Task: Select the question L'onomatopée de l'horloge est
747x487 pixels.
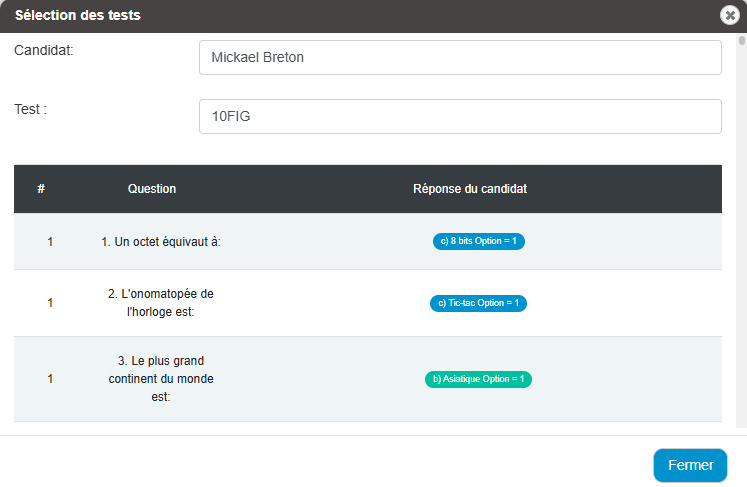Action: pos(161,303)
